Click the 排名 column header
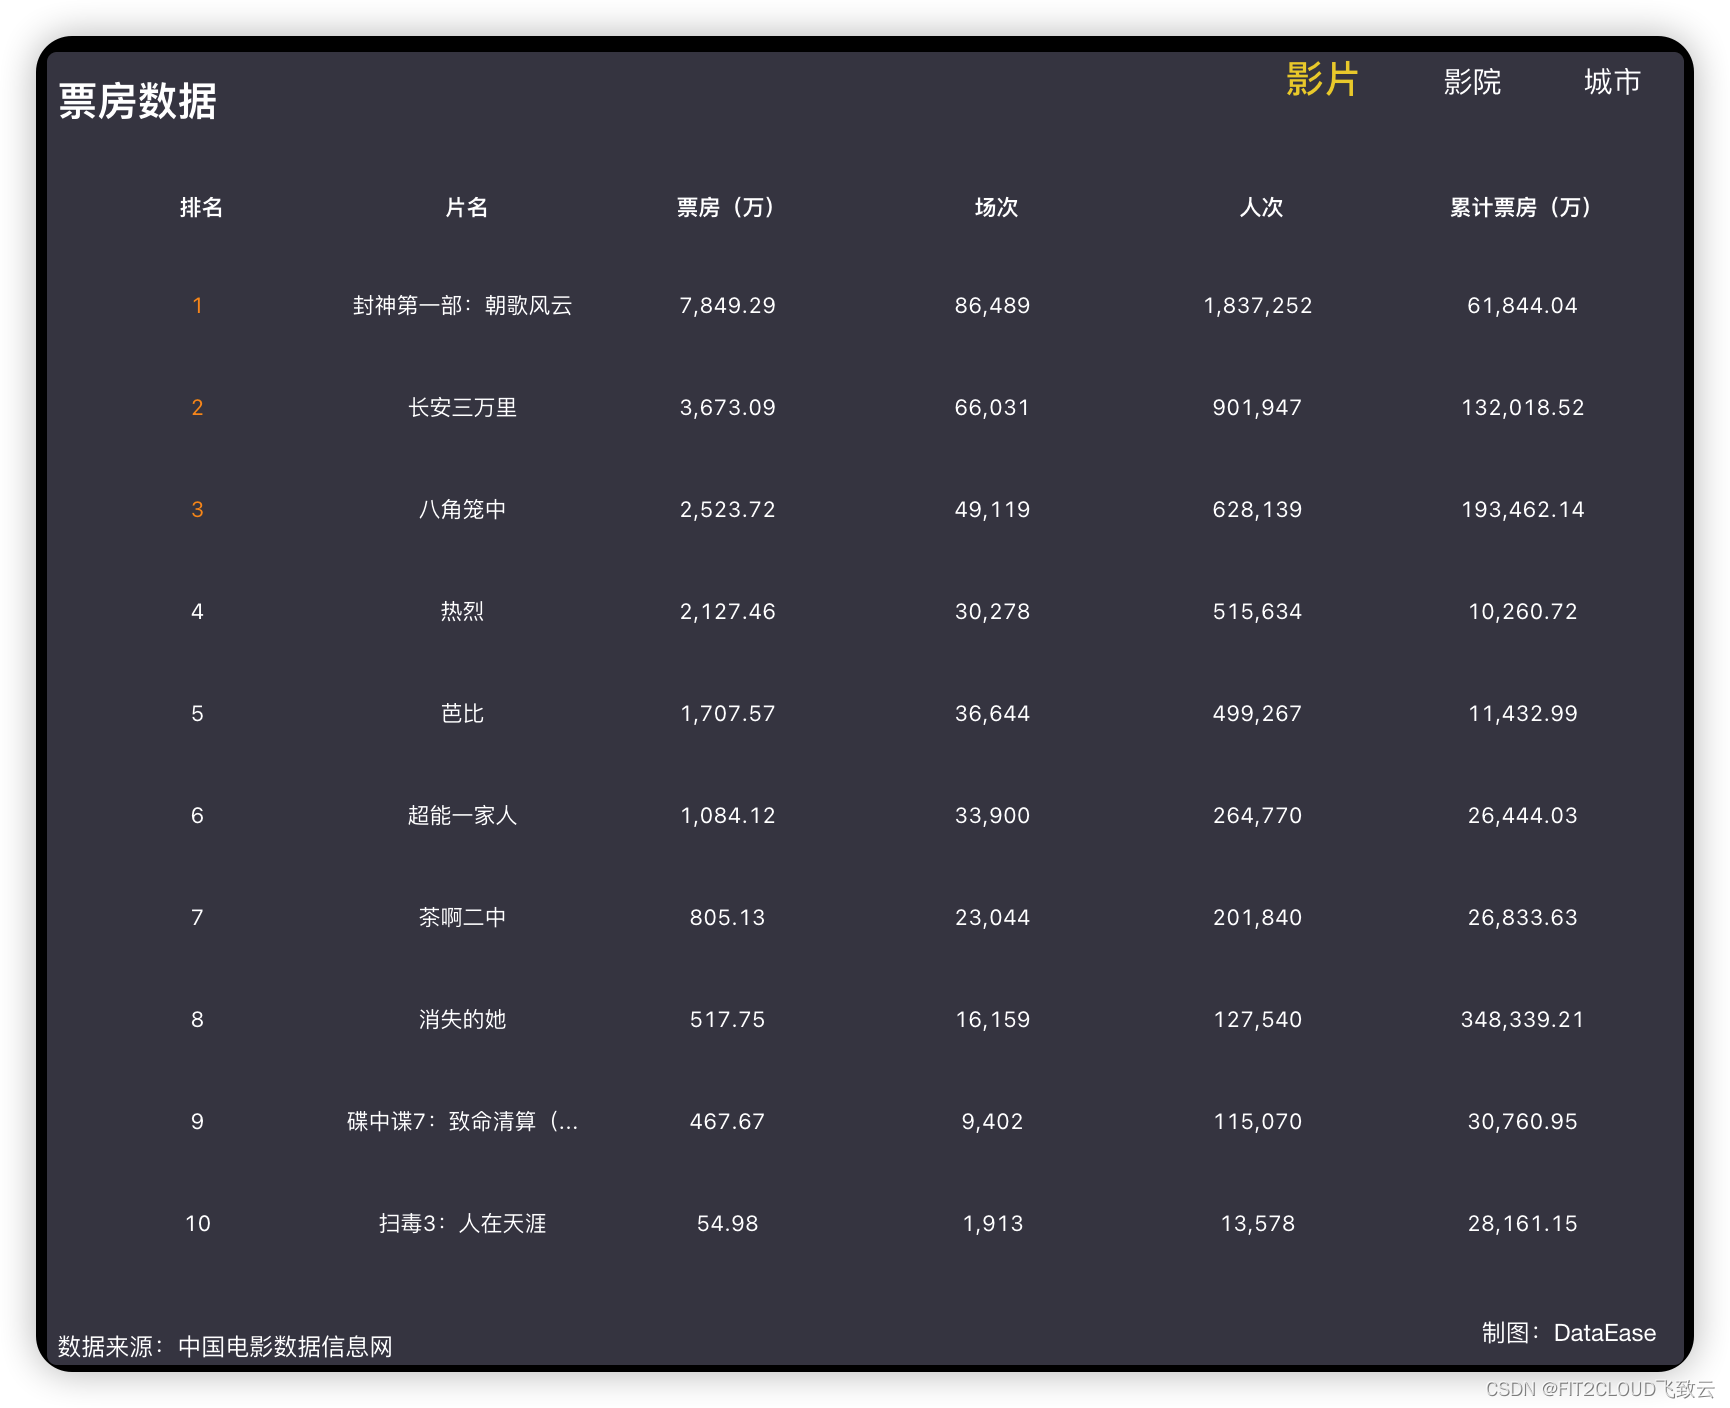 pyautogui.click(x=201, y=207)
